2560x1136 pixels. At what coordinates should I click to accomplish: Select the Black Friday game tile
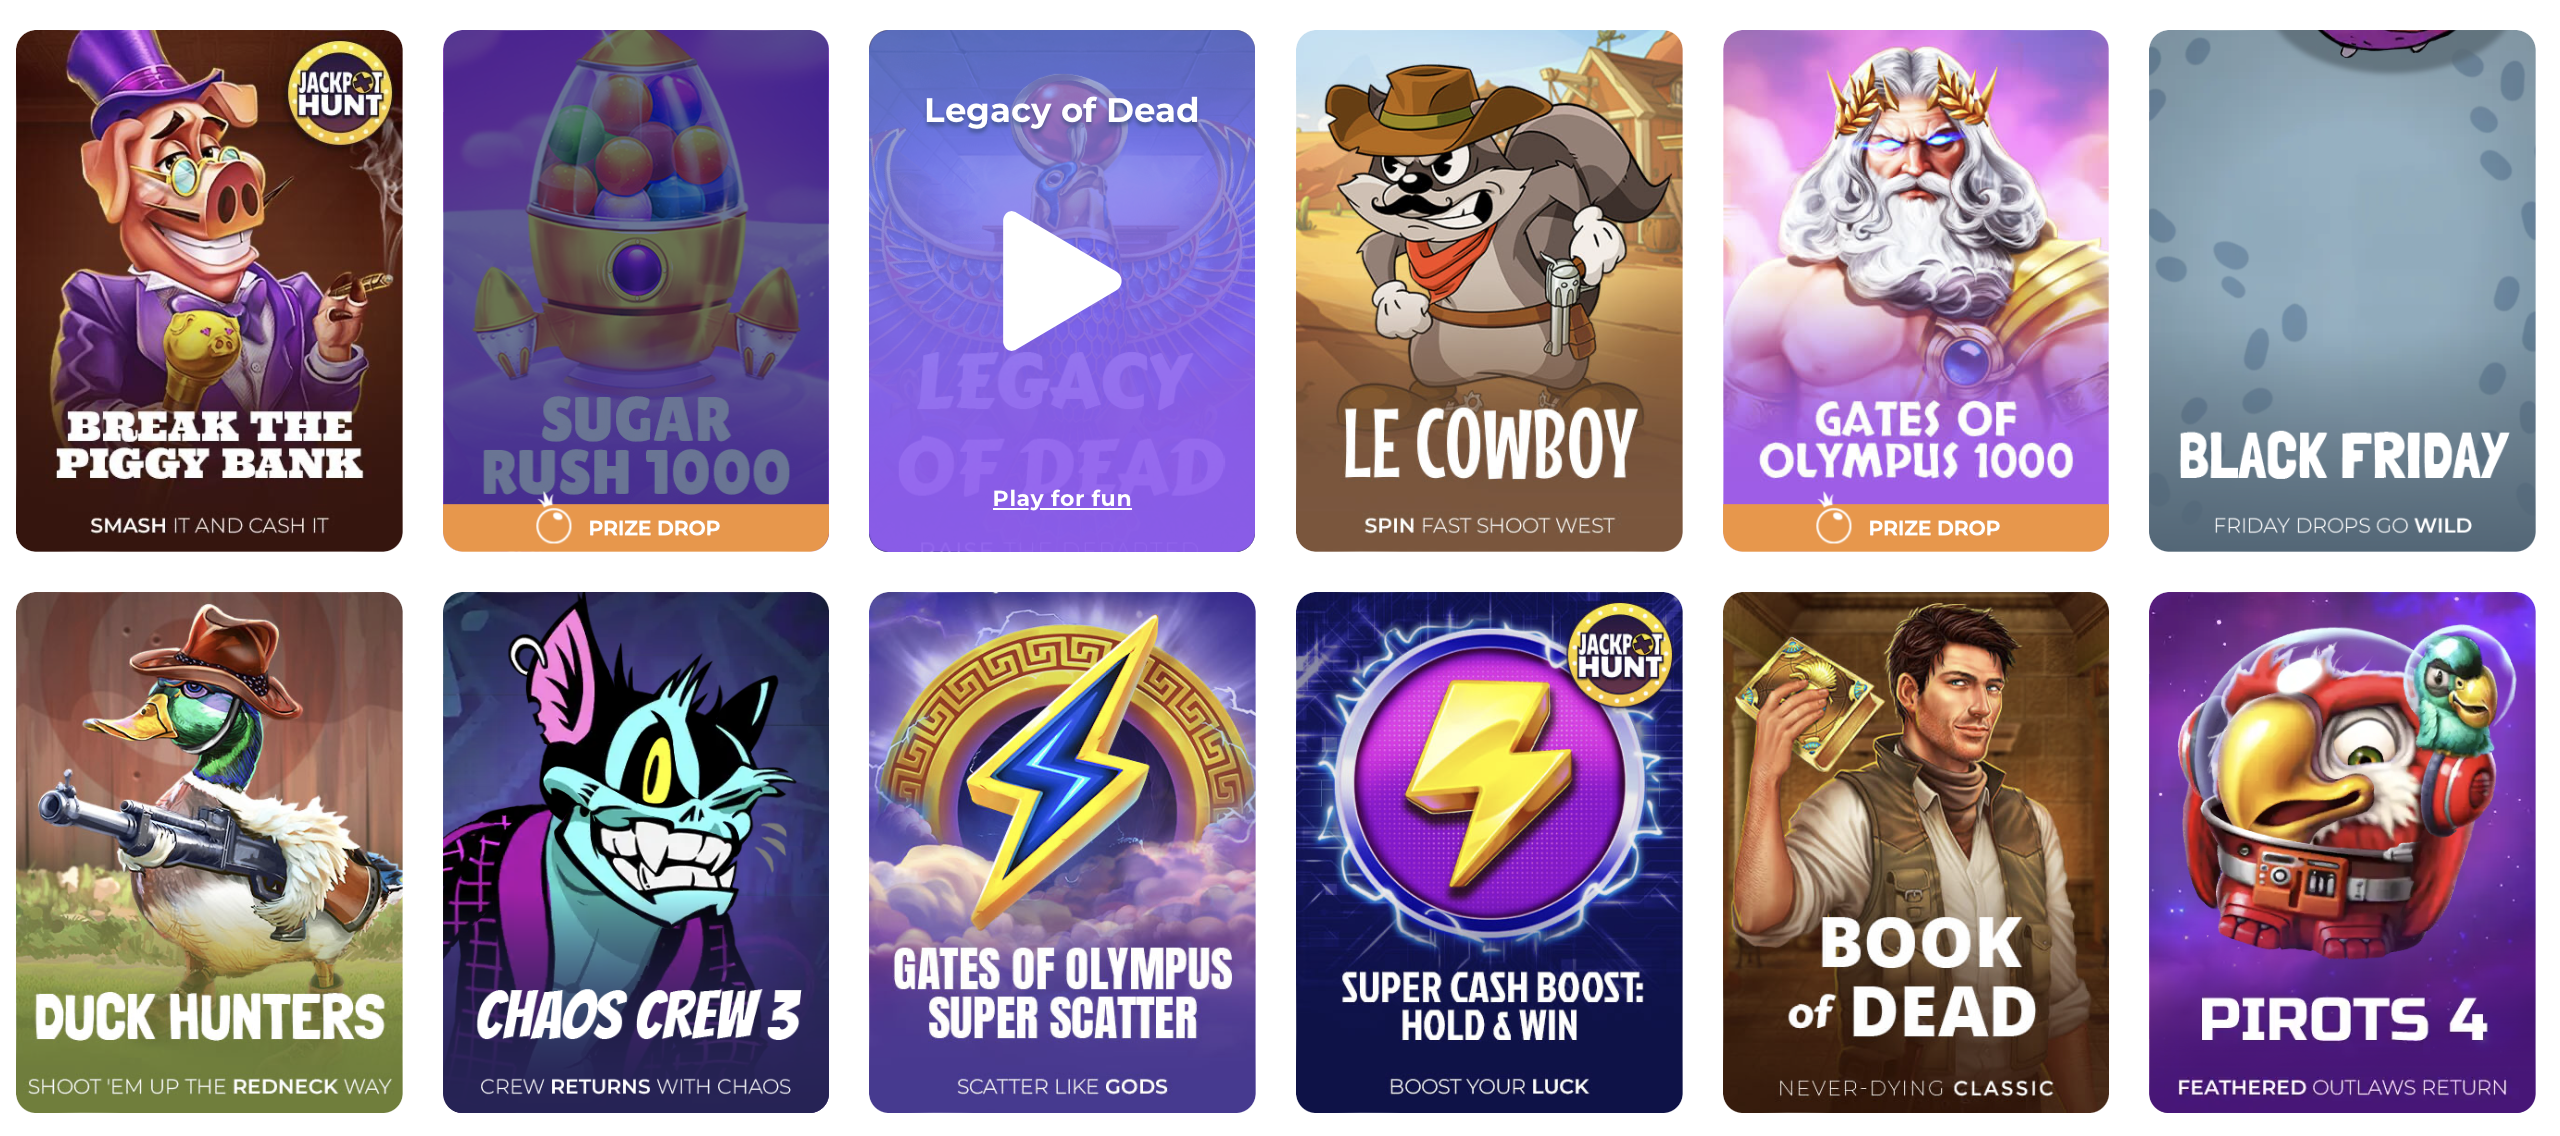coord(2342,290)
